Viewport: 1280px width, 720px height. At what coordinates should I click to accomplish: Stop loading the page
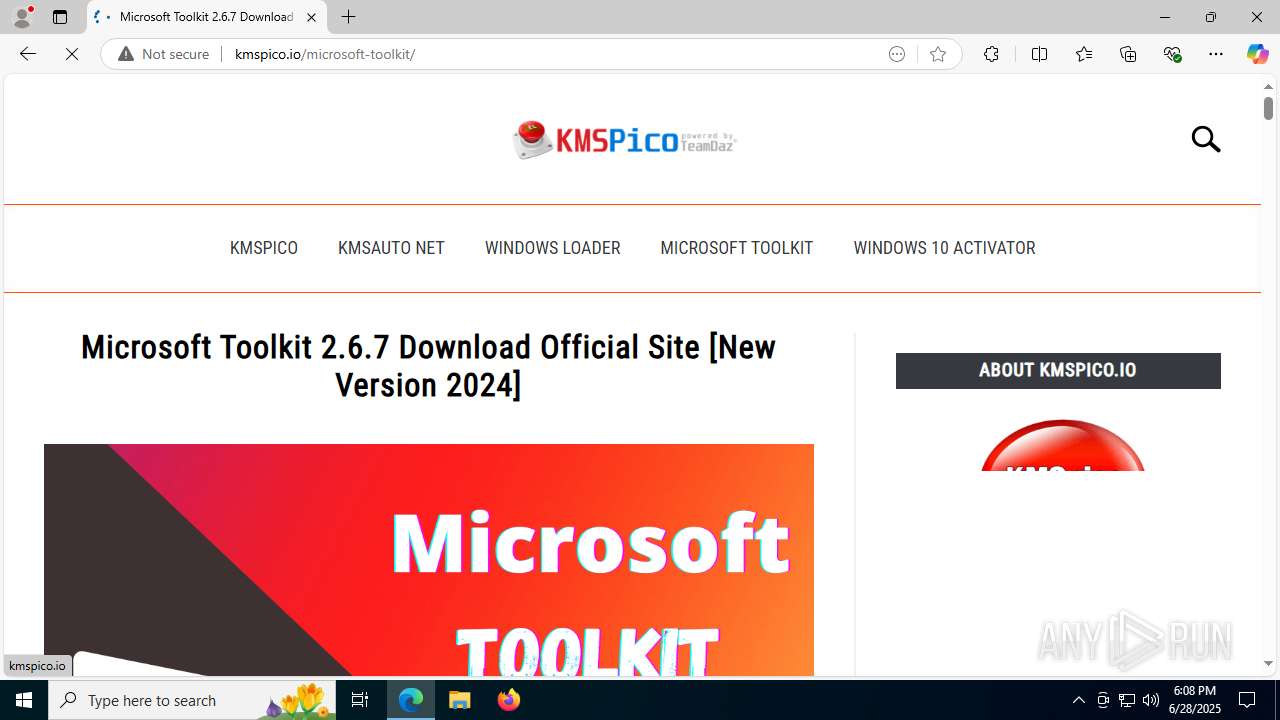[x=72, y=54]
